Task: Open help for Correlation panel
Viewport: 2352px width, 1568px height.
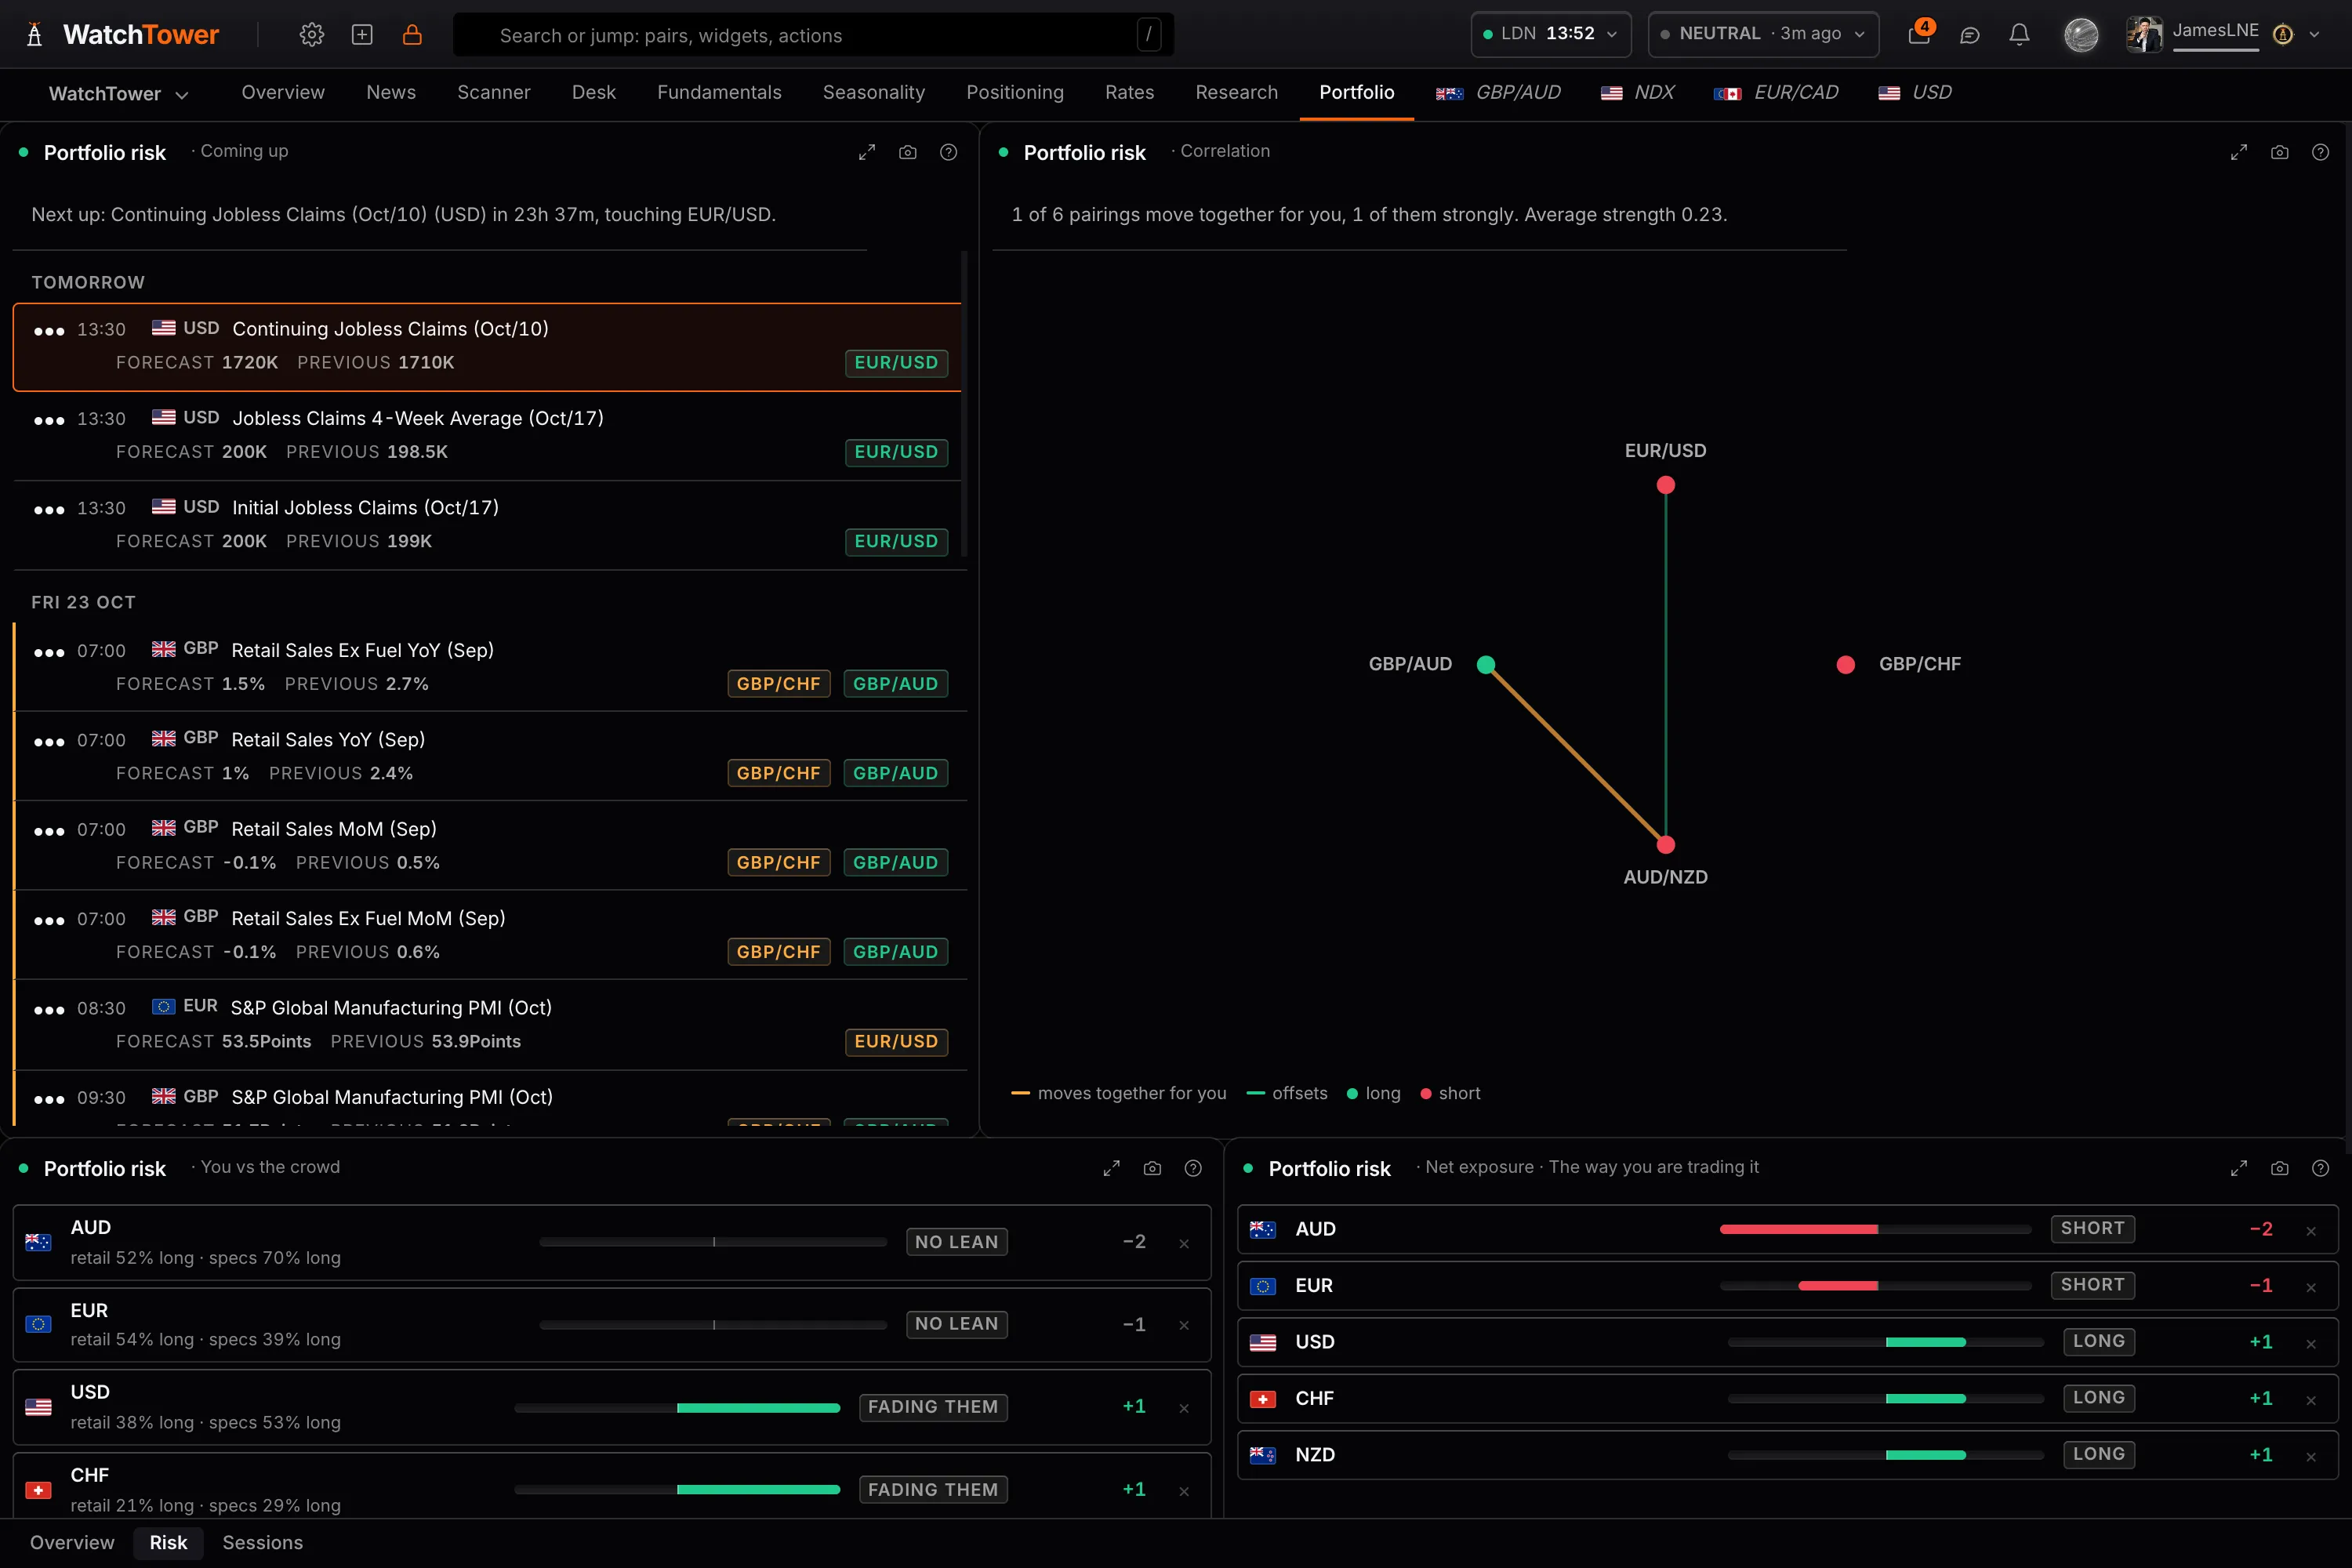Action: pos(2320,152)
